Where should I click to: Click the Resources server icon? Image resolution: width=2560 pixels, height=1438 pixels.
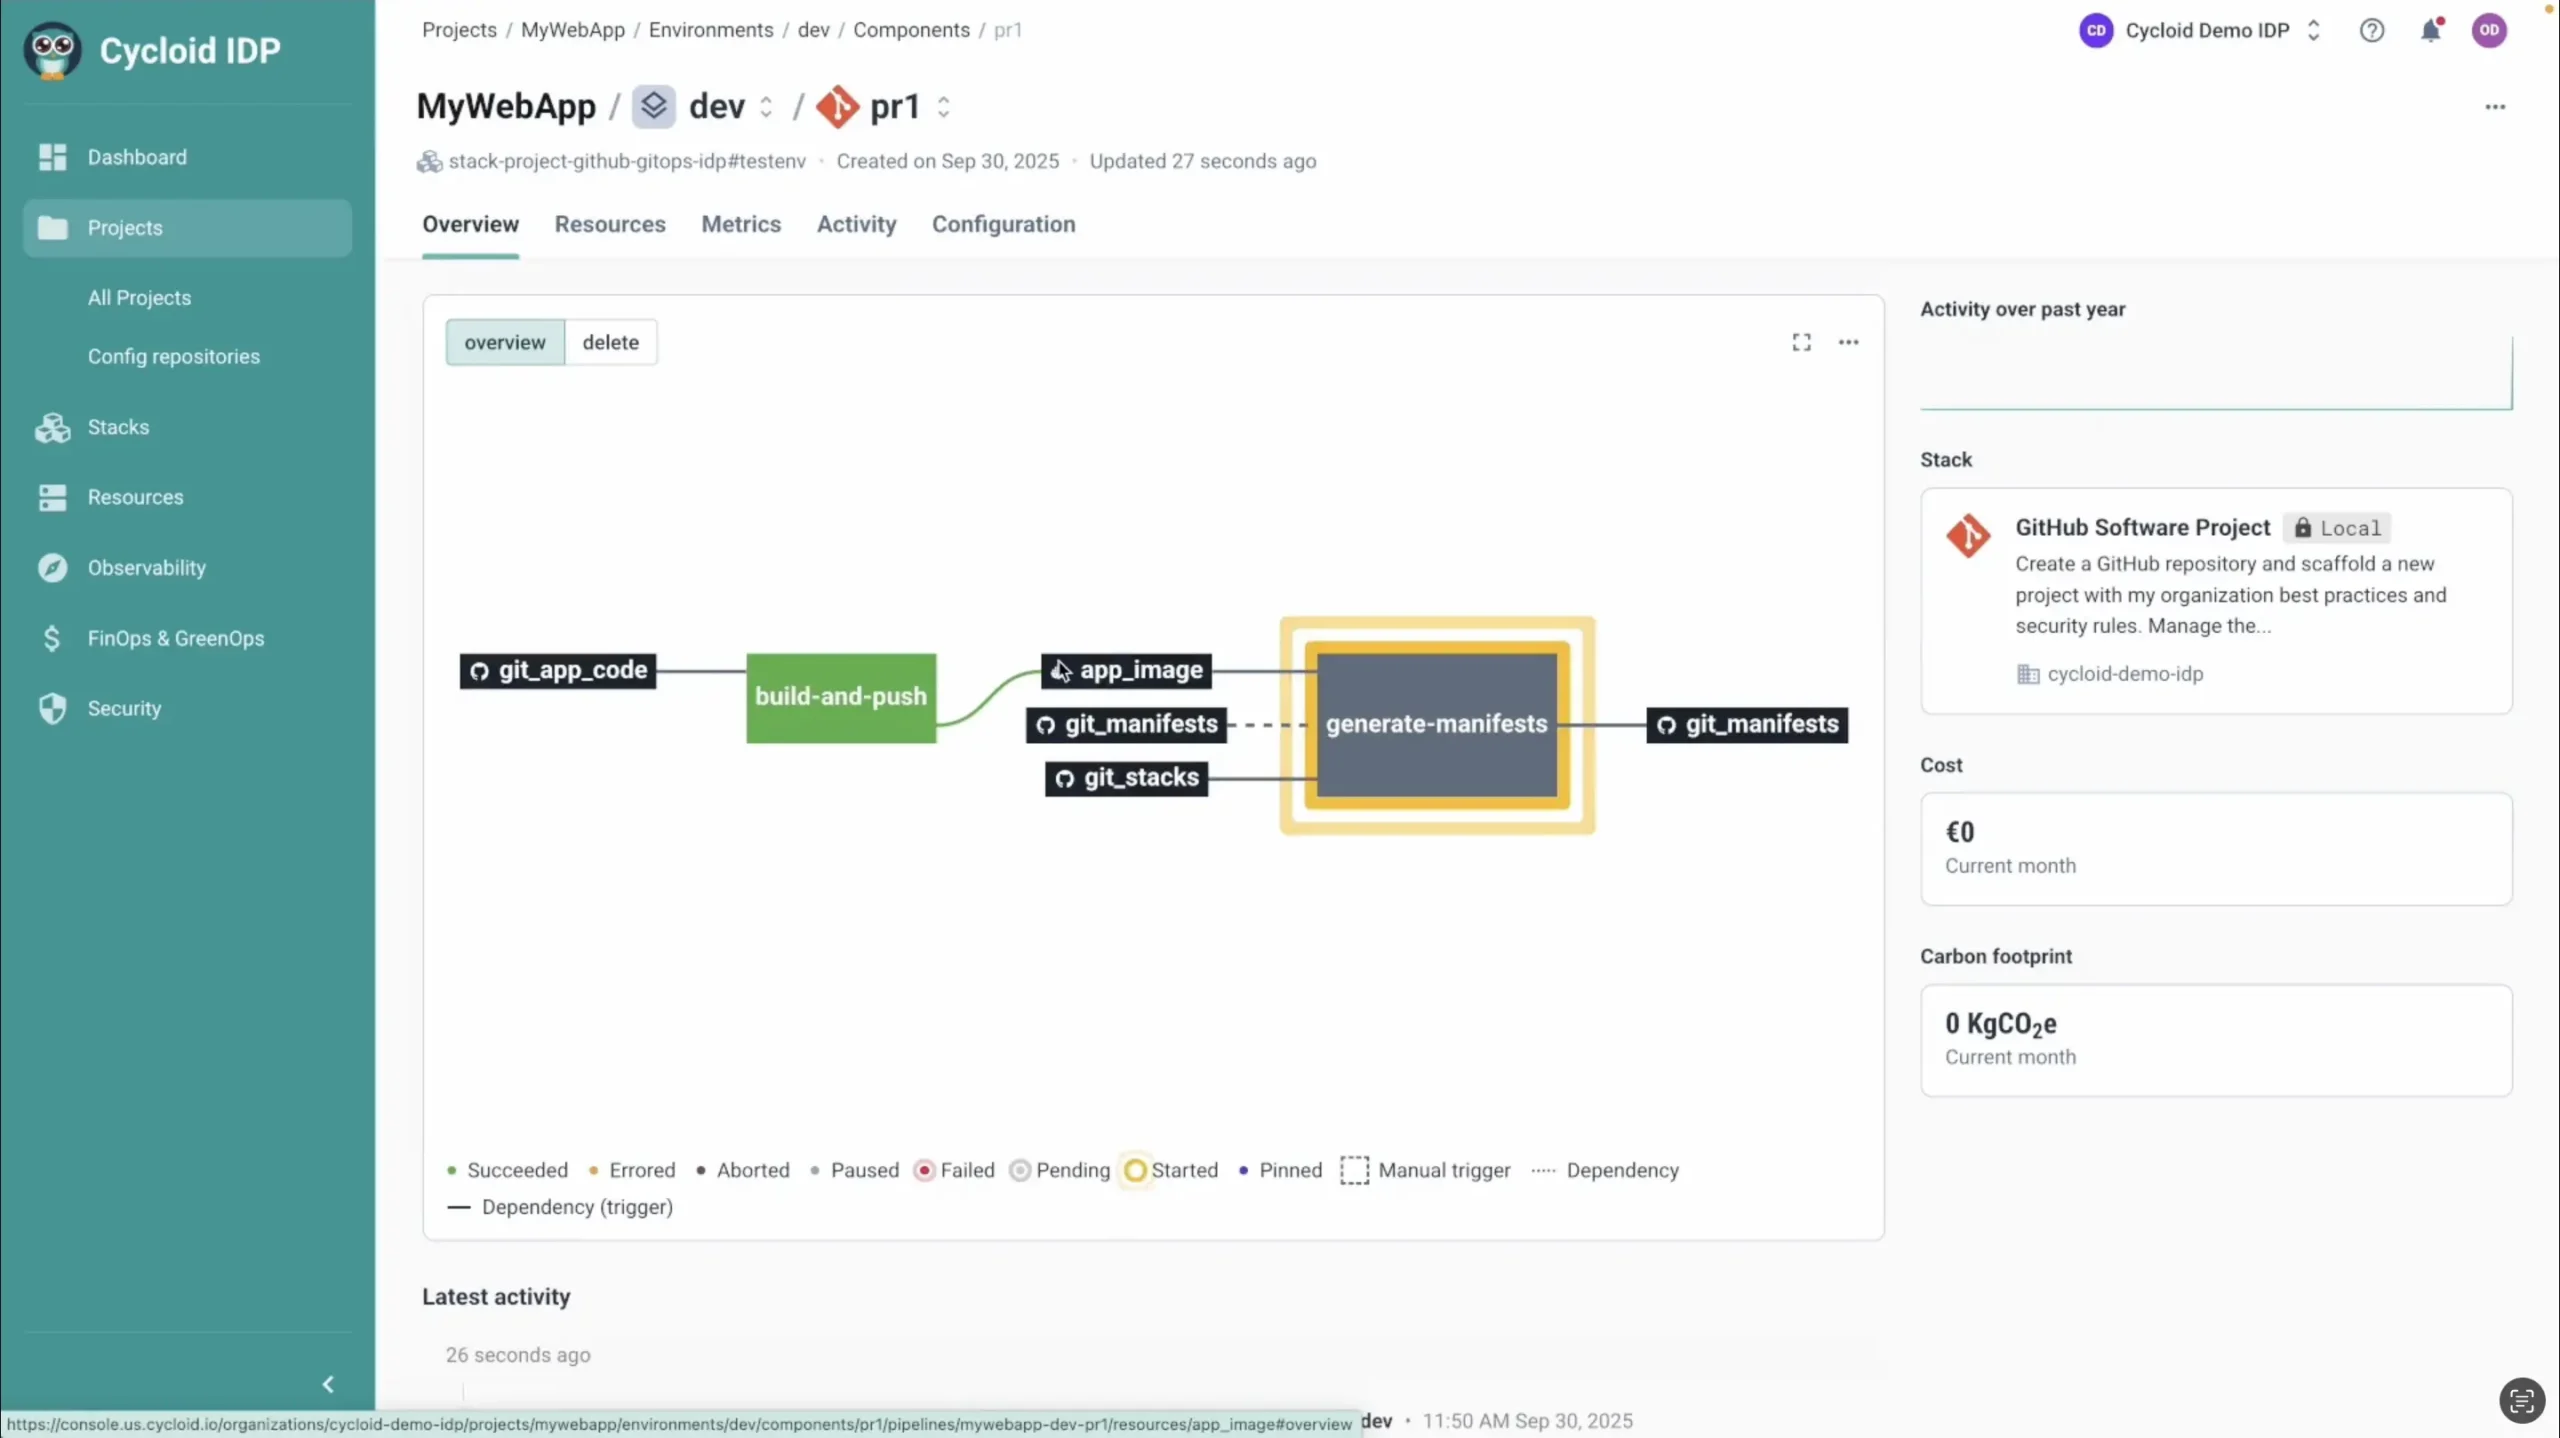tap(52, 497)
